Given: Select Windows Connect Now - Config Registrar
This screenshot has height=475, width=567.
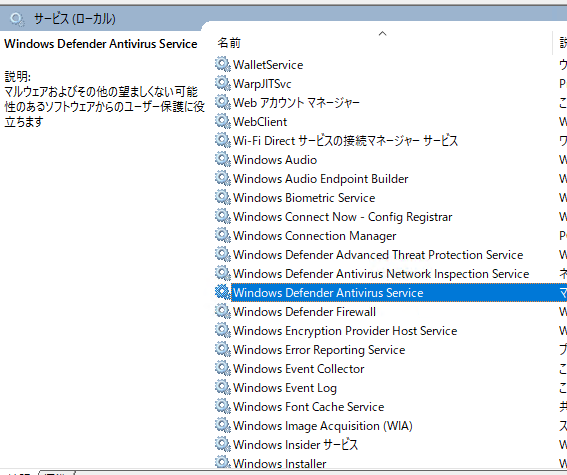Looking at the screenshot, I should 342,217.
